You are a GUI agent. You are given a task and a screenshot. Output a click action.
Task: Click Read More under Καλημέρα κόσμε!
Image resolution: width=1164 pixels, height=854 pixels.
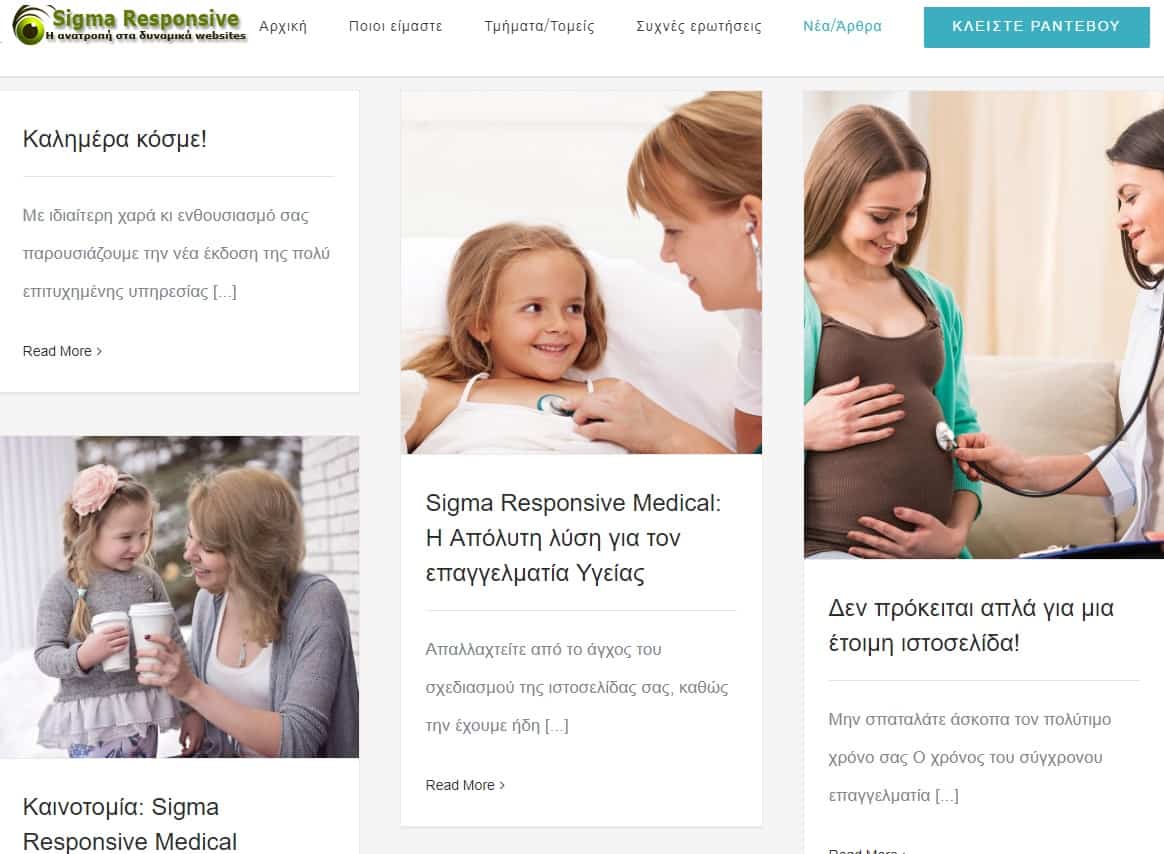57,351
